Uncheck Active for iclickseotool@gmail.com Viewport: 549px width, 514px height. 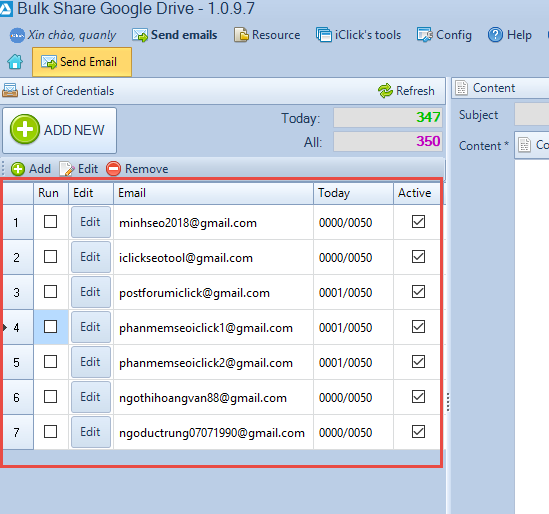coord(418,257)
